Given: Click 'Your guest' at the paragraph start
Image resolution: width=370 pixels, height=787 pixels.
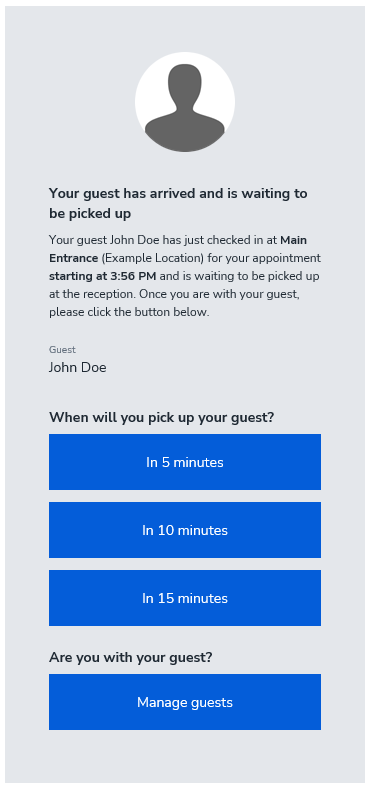Looking at the screenshot, I should tap(78, 240).
